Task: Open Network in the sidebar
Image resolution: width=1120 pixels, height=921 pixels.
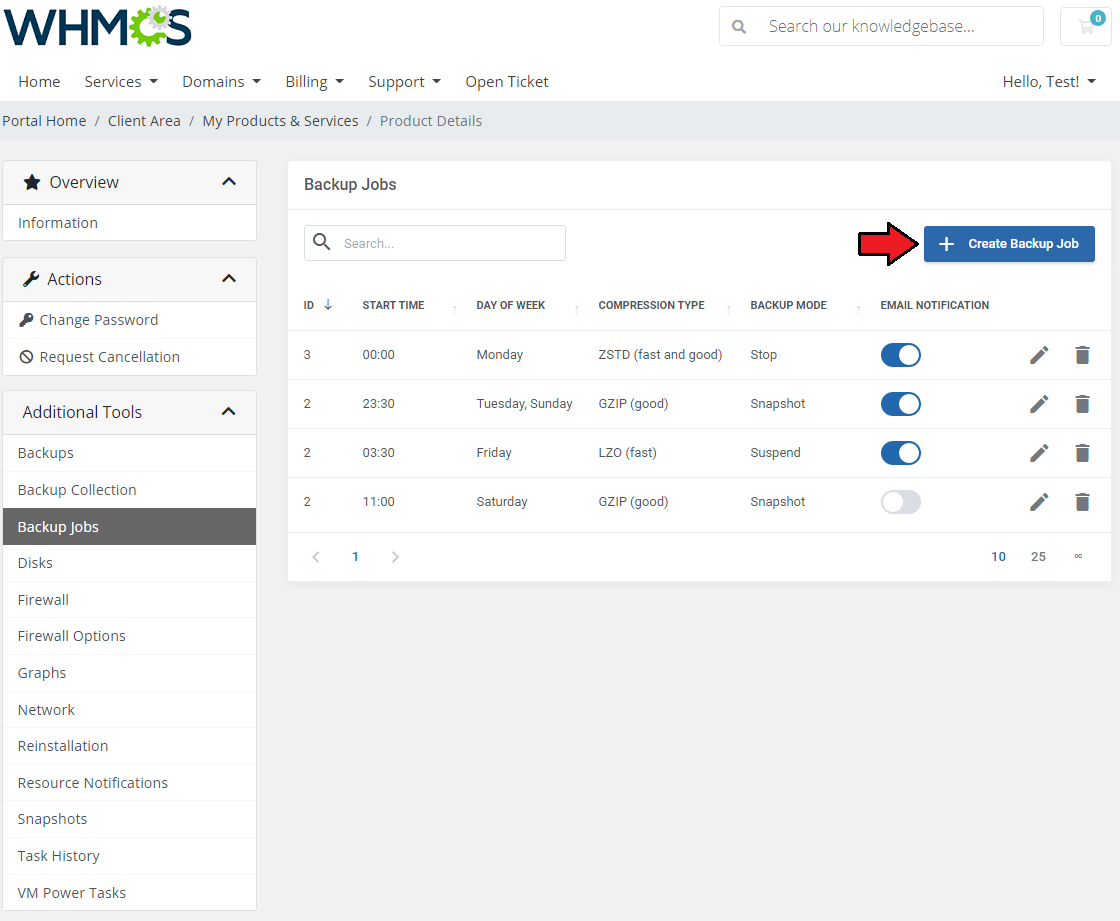Action: pos(129,710)
